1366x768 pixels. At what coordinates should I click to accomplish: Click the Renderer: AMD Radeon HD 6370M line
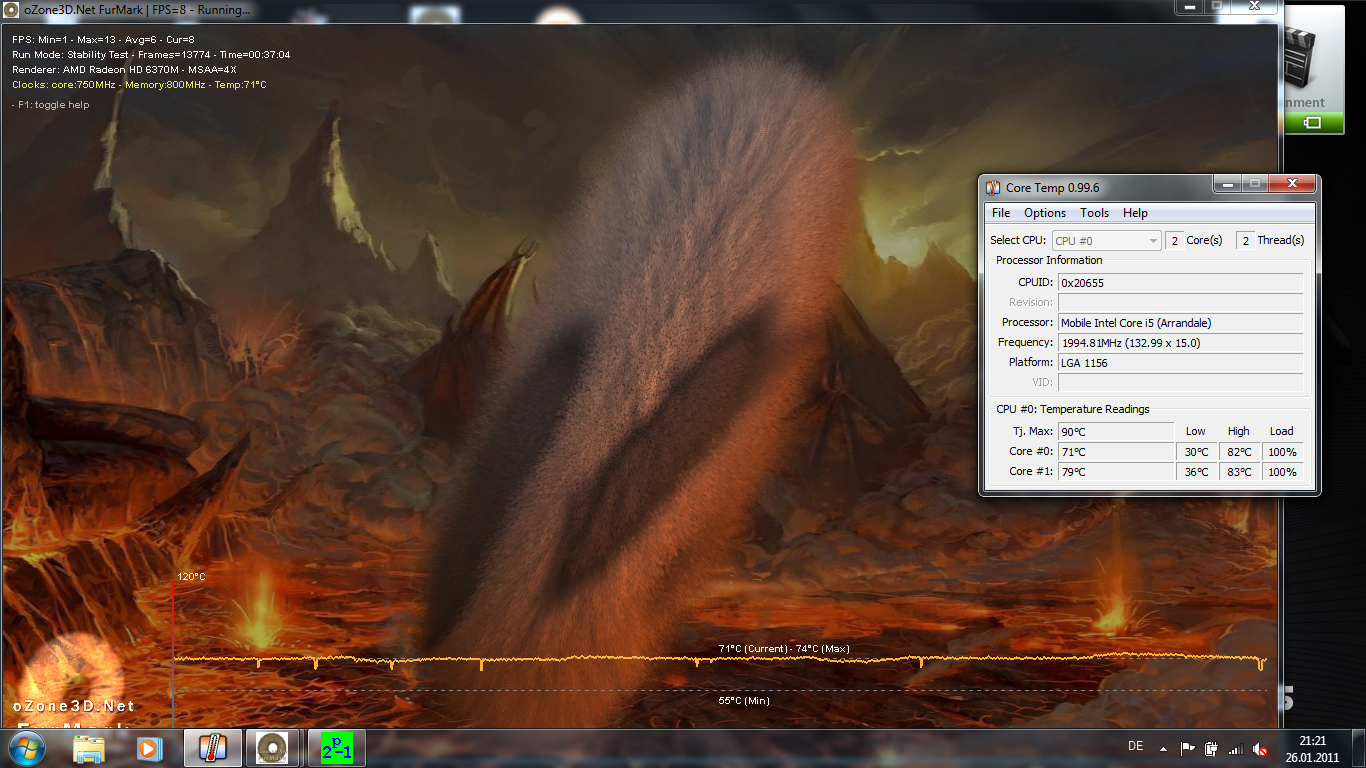(x=124, y=70)
